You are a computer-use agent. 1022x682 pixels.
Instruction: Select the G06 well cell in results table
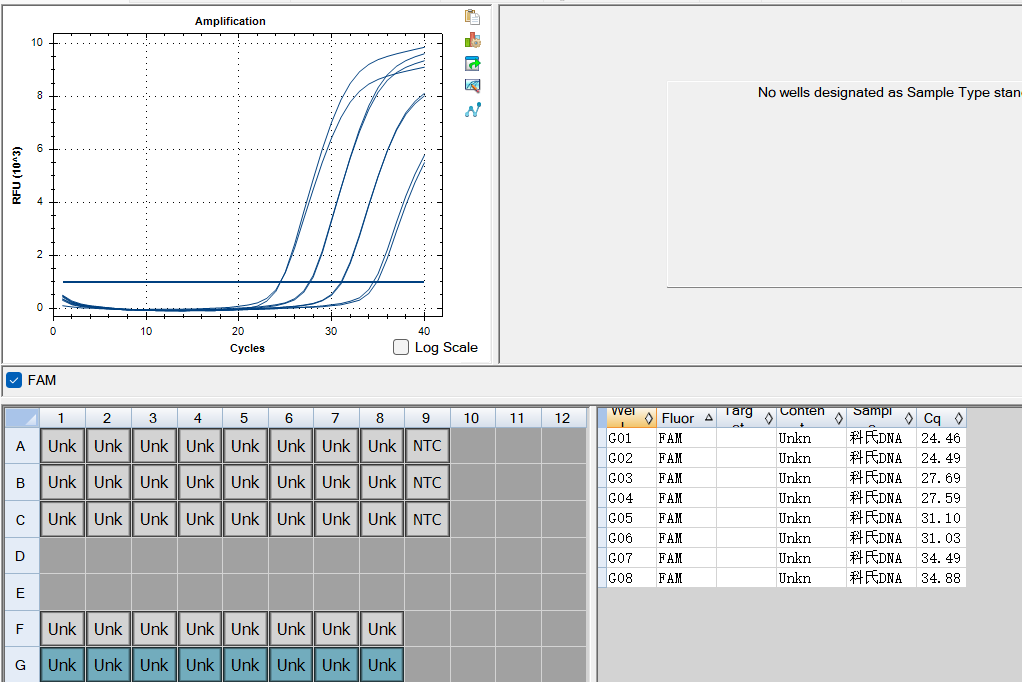point(631,538)
